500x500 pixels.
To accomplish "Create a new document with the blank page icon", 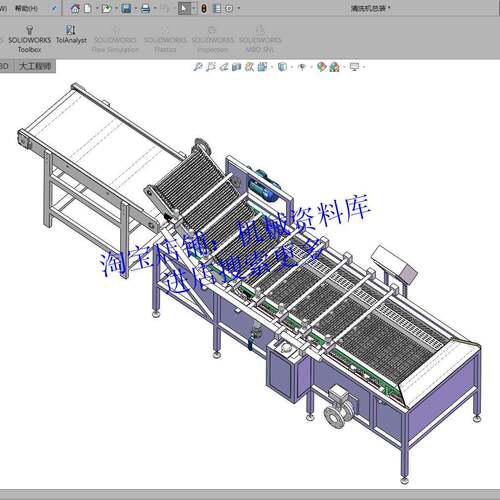I will click(x=88, y=8).
